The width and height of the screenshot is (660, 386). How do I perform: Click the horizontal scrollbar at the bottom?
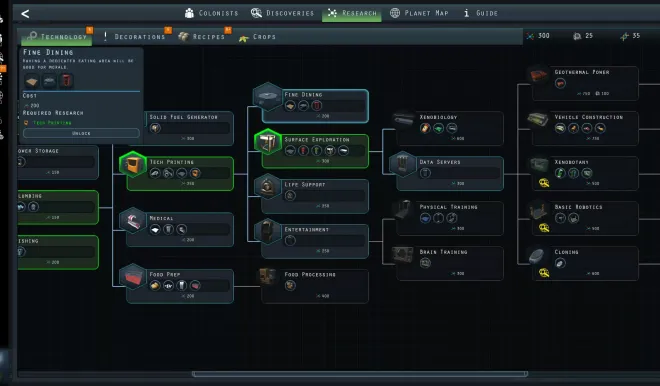tap(360, 374)
